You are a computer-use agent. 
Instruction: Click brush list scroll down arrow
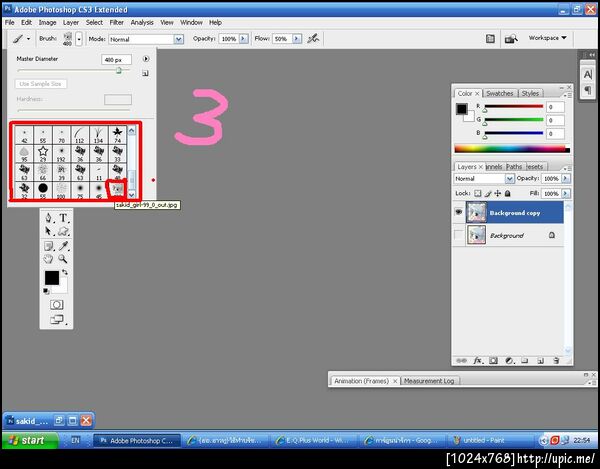tap(132, 195)
